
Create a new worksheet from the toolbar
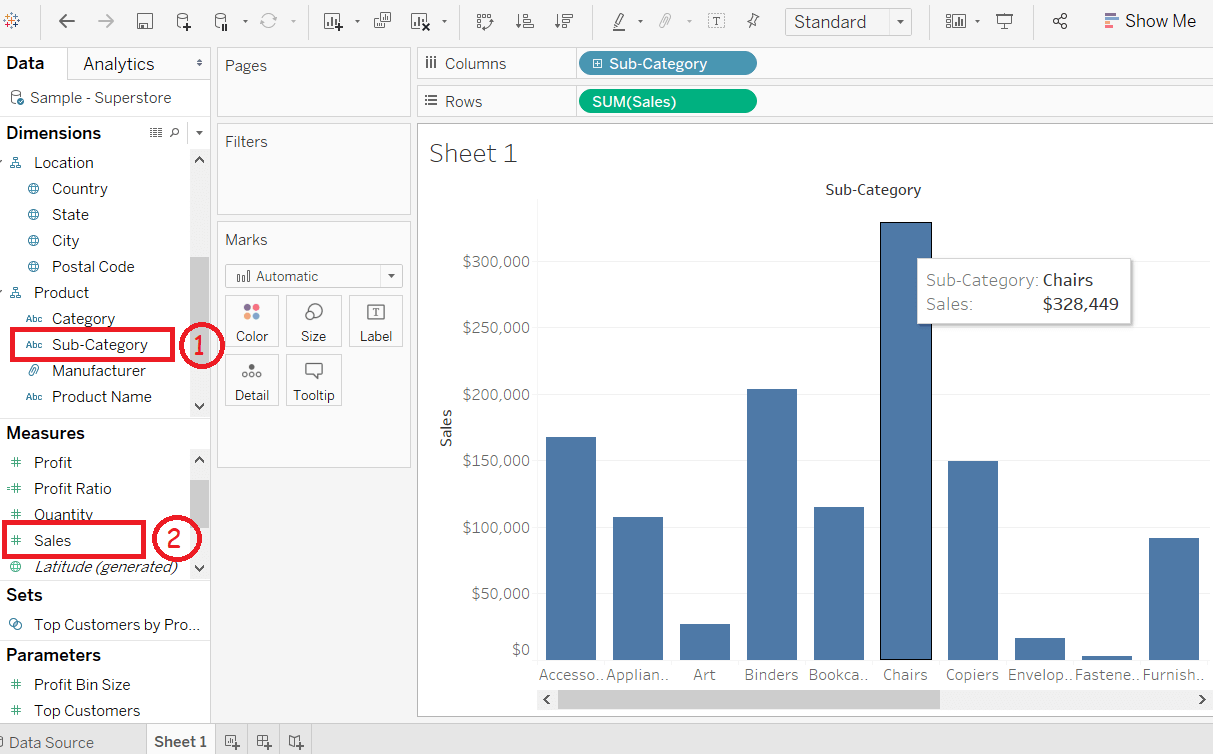tap(333, 21)
